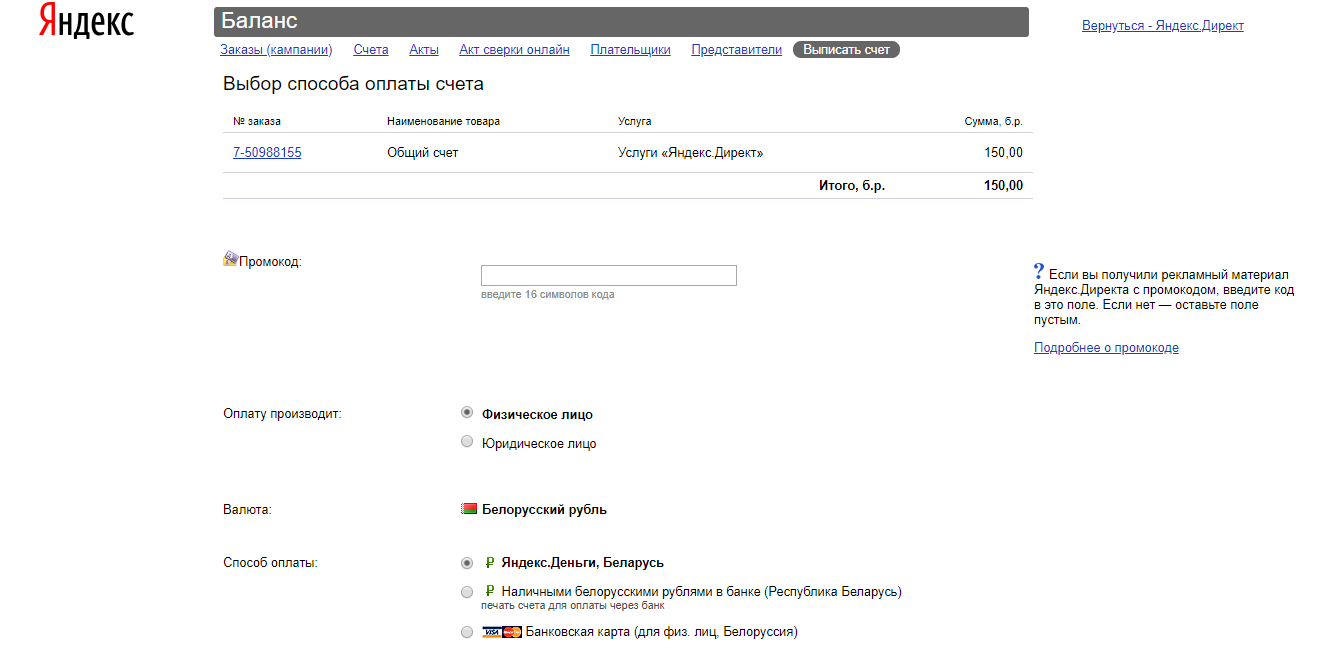The image size is (1322, 648).
Task: Open the Представители tab
Action: tap(736, 50)
